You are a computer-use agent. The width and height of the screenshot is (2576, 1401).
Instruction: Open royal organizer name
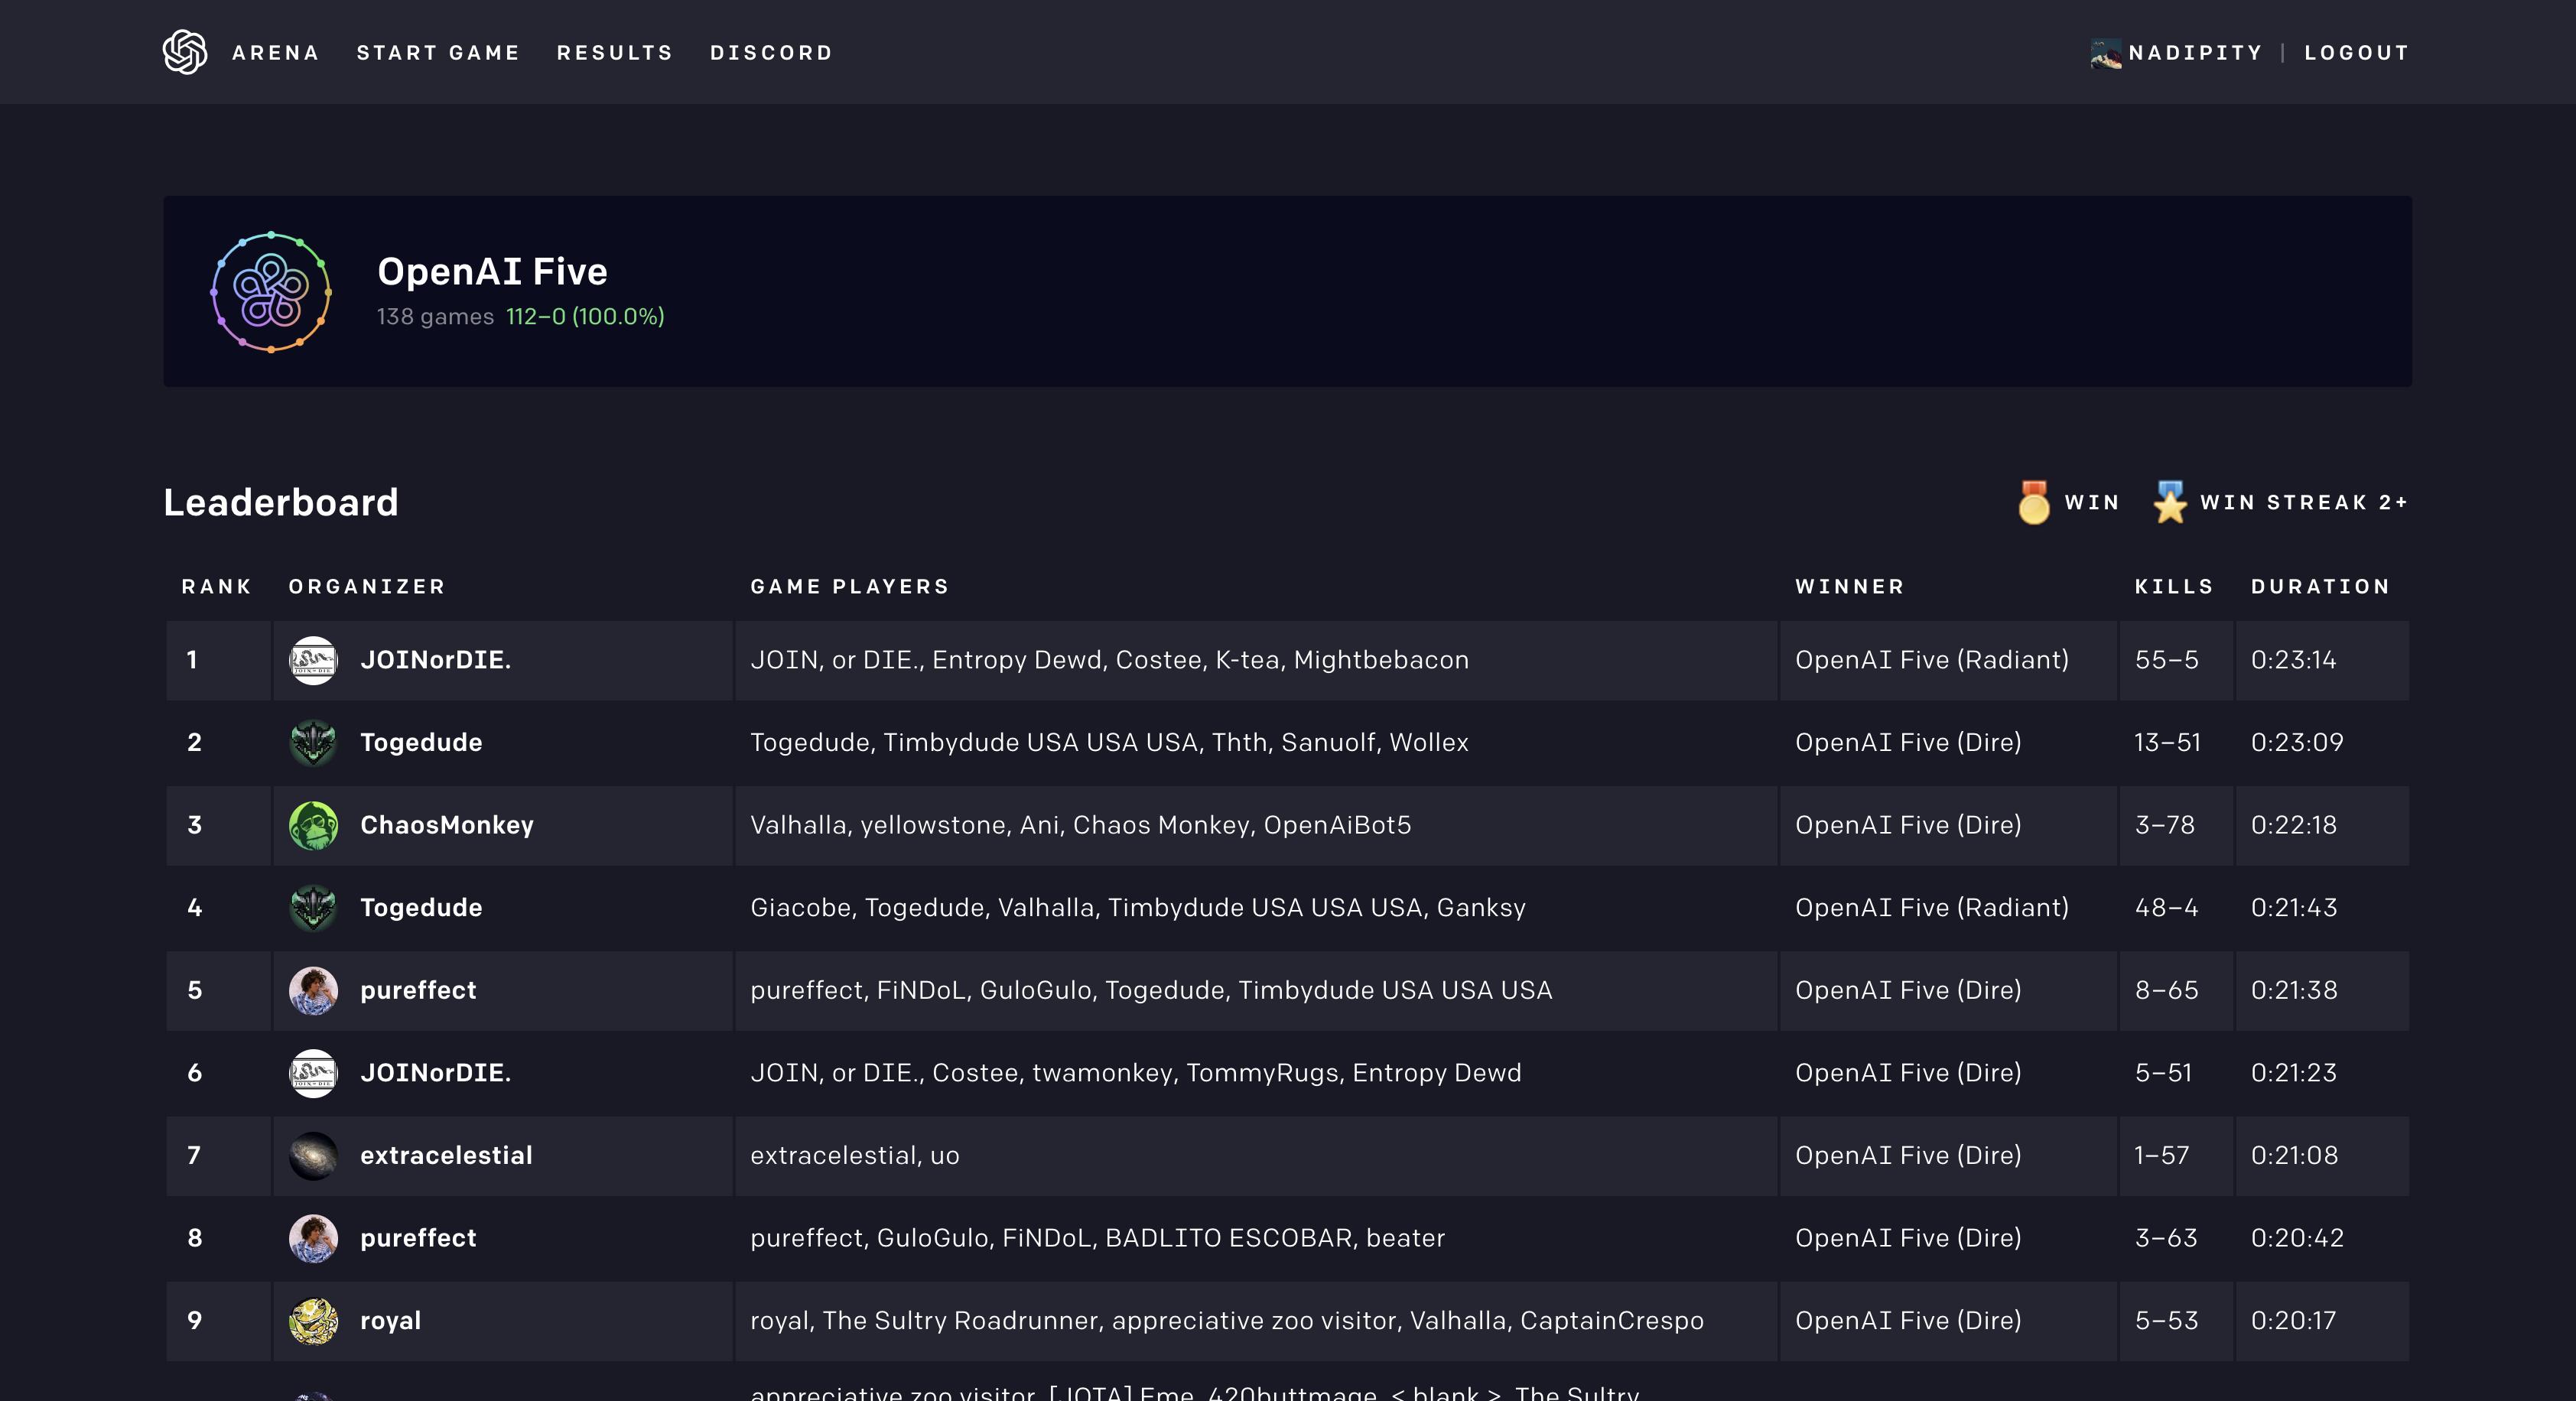(x=390, y=1321)
